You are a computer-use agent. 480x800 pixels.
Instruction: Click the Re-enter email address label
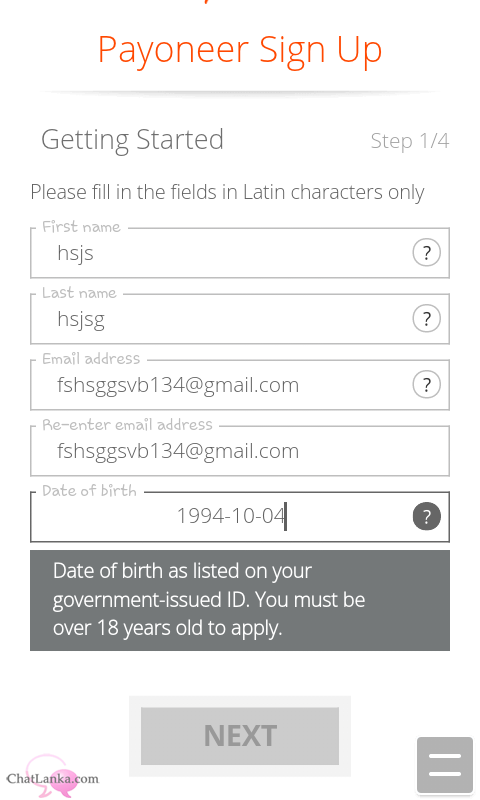(x=127, y=425)
